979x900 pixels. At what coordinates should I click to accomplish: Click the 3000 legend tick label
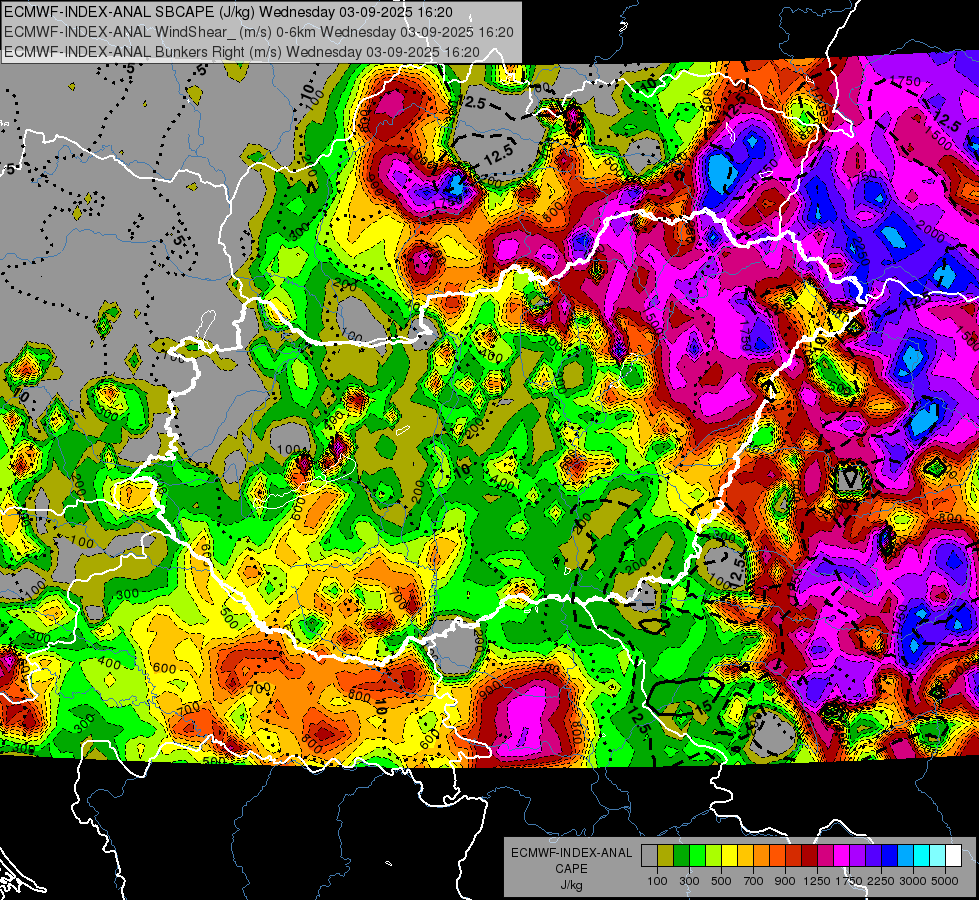point(913,881)
